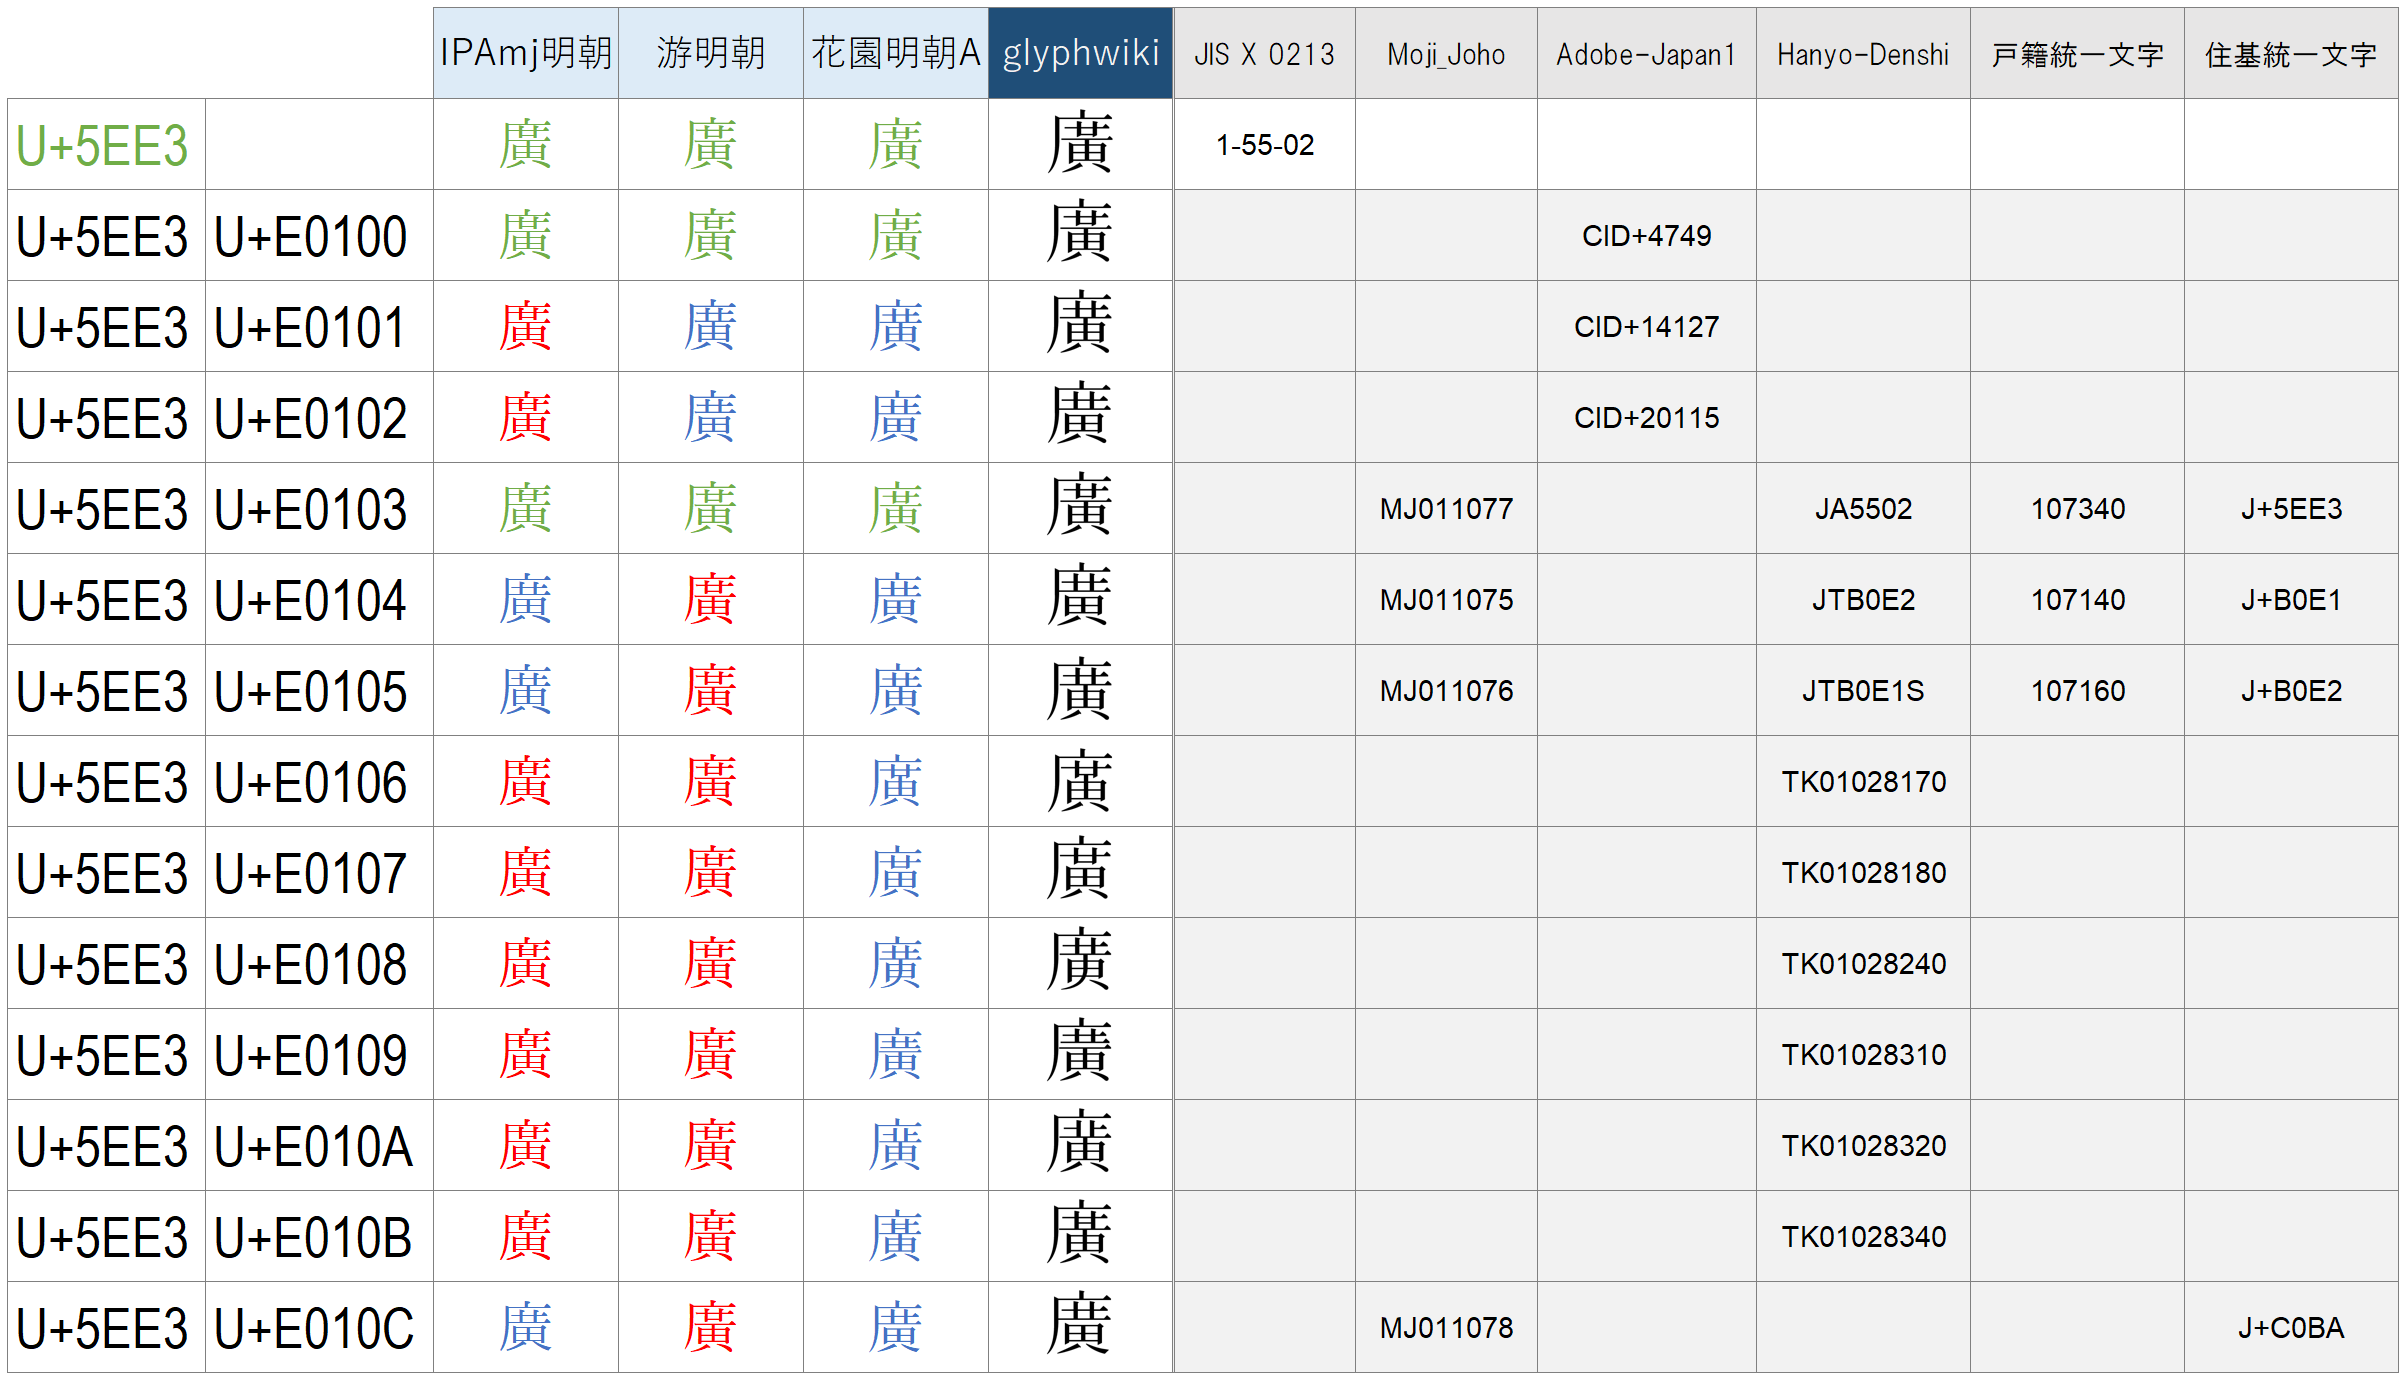Select the TK01028180 cell

tap(1863, 872)
